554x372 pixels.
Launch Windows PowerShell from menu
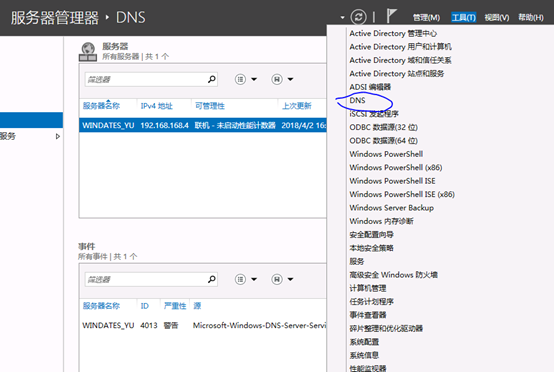(386, 154)
